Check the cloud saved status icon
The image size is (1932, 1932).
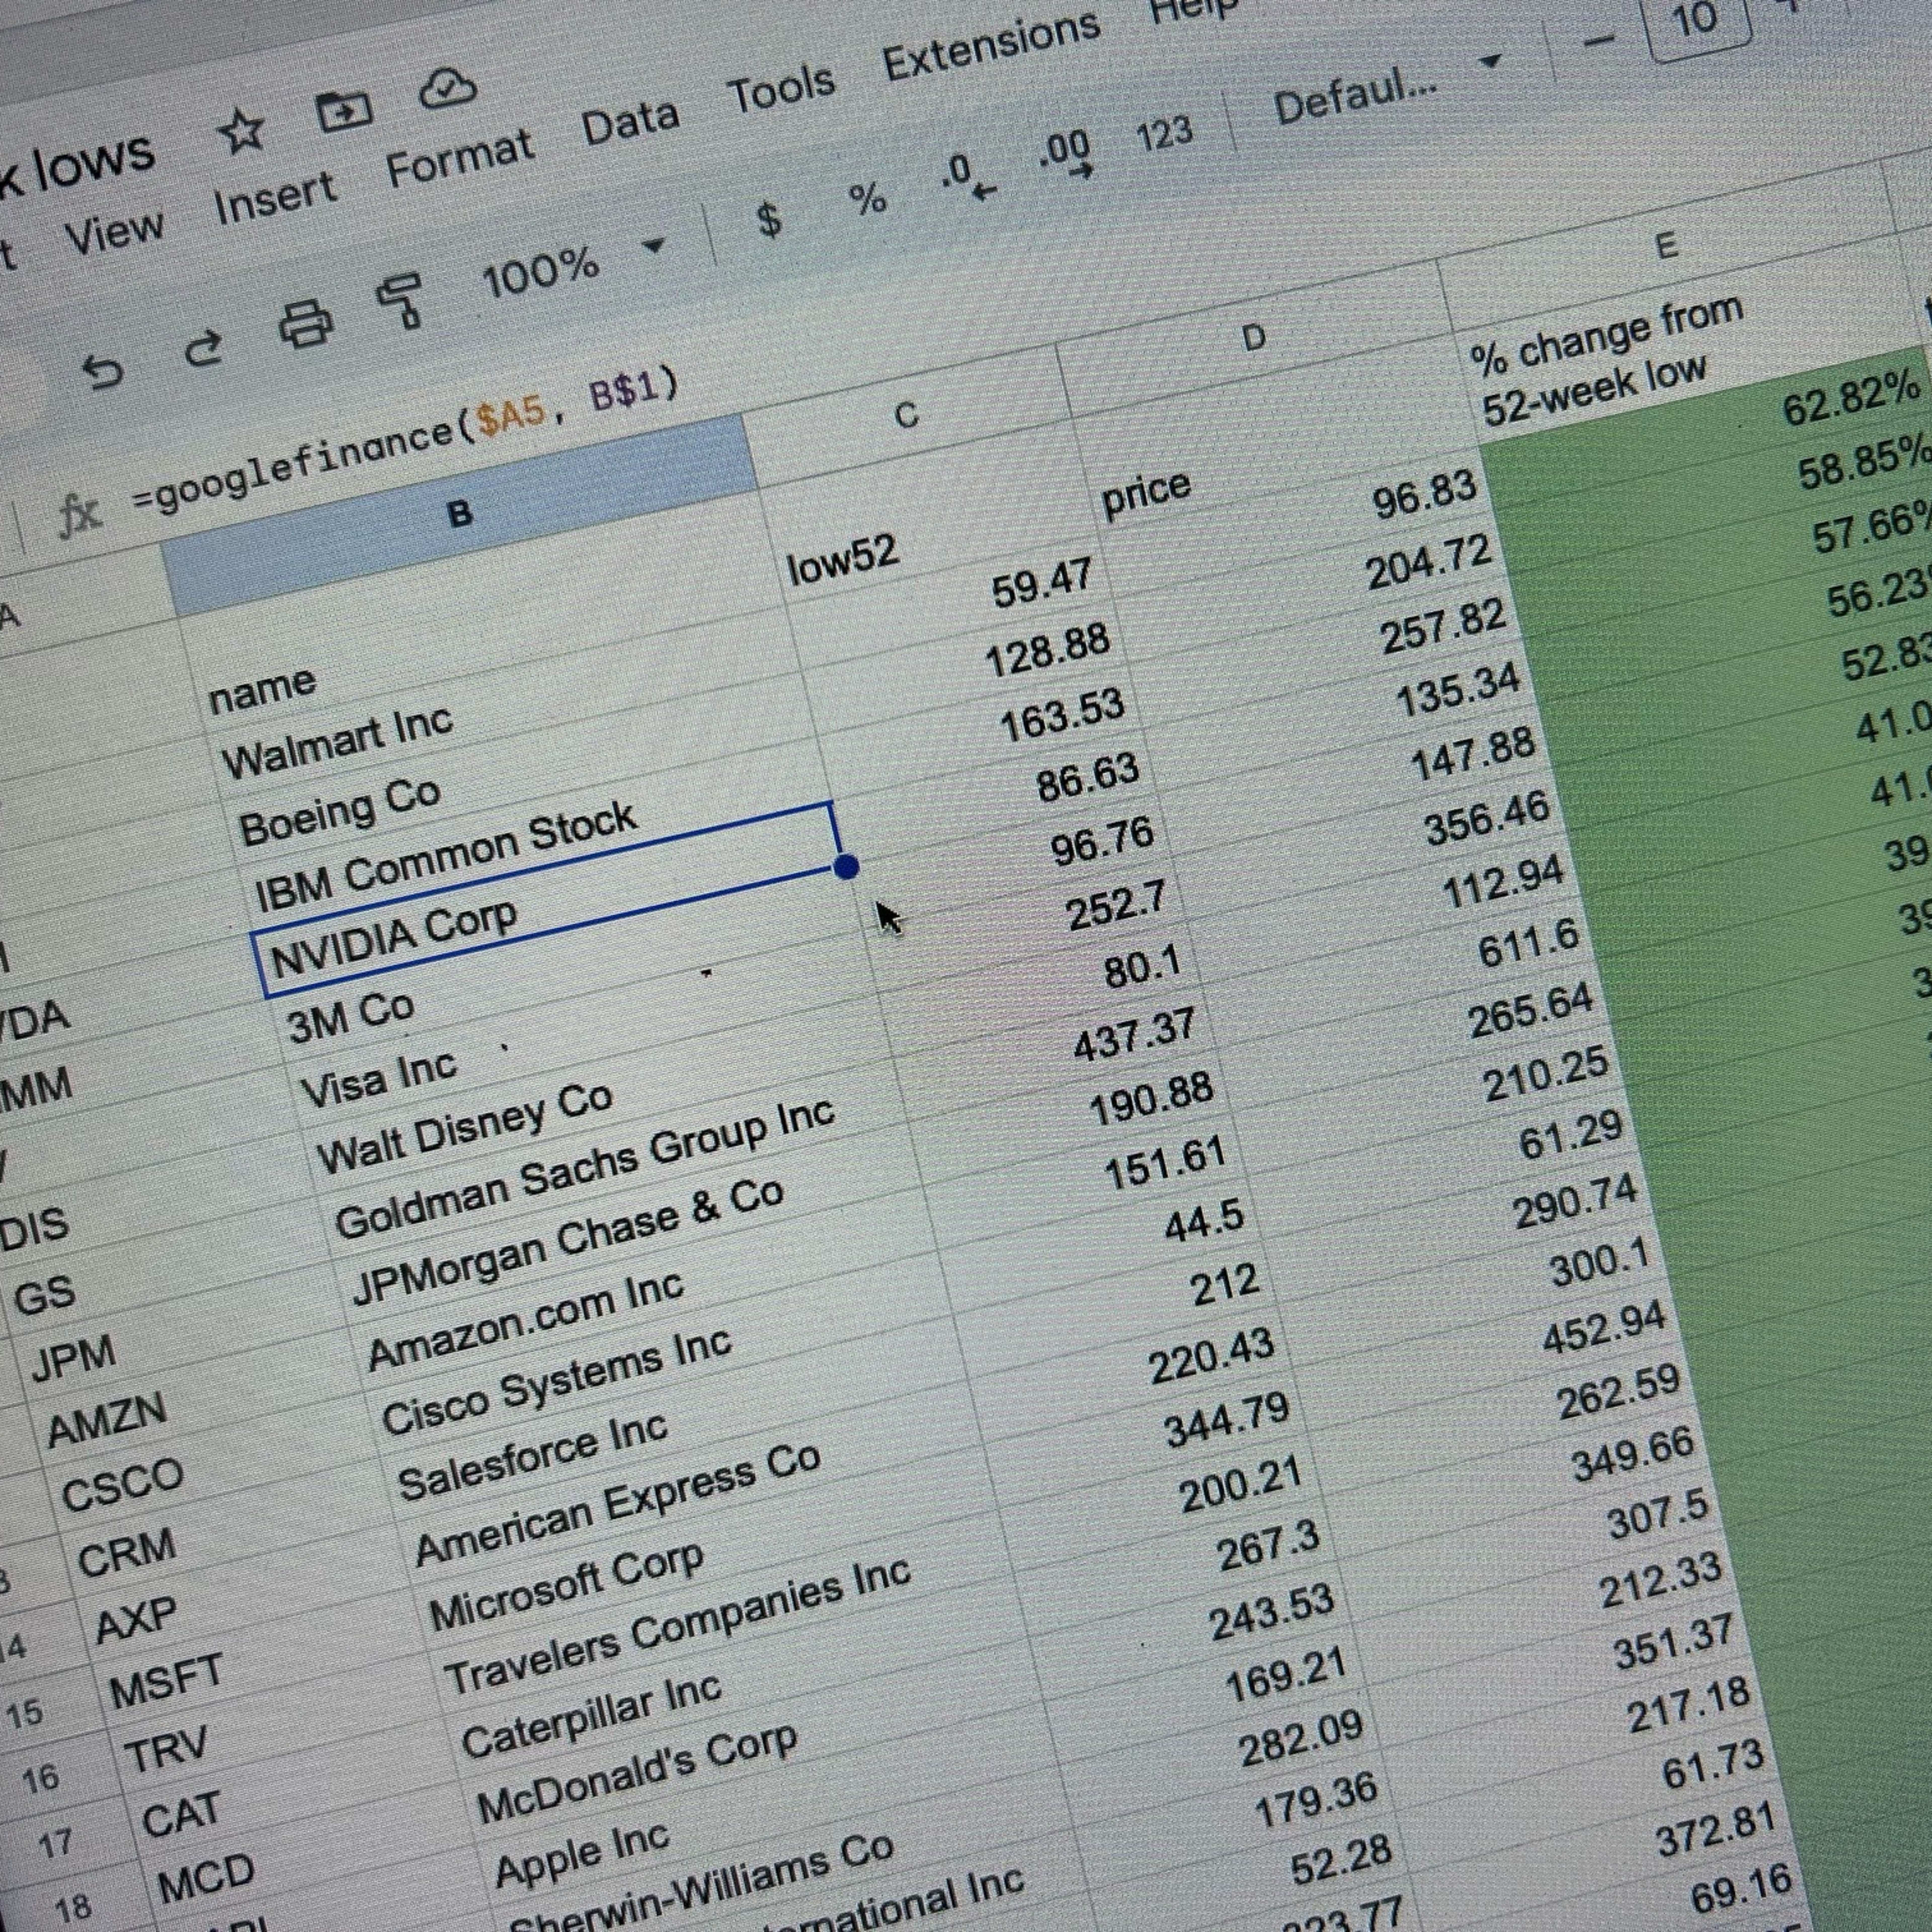447,89
